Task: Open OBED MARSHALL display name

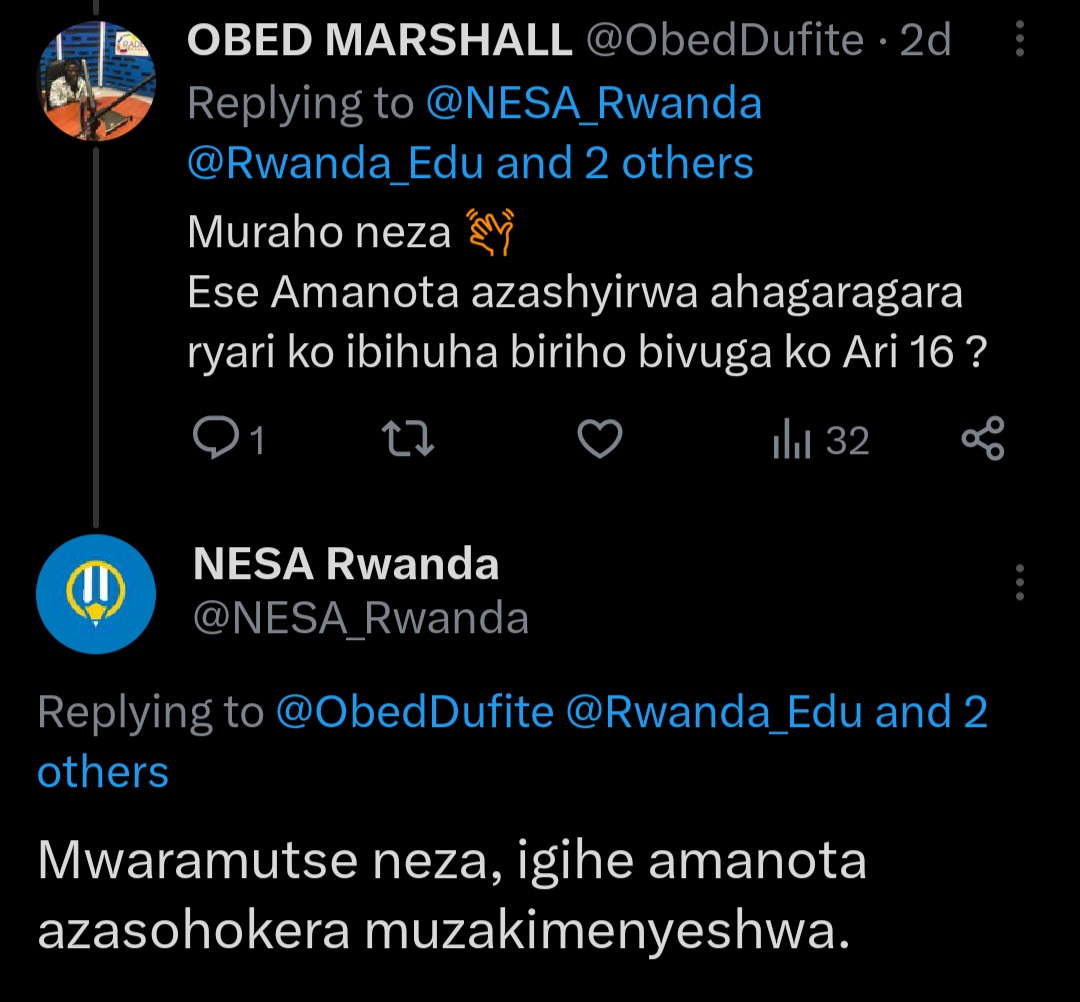Action: click(380, 41)
